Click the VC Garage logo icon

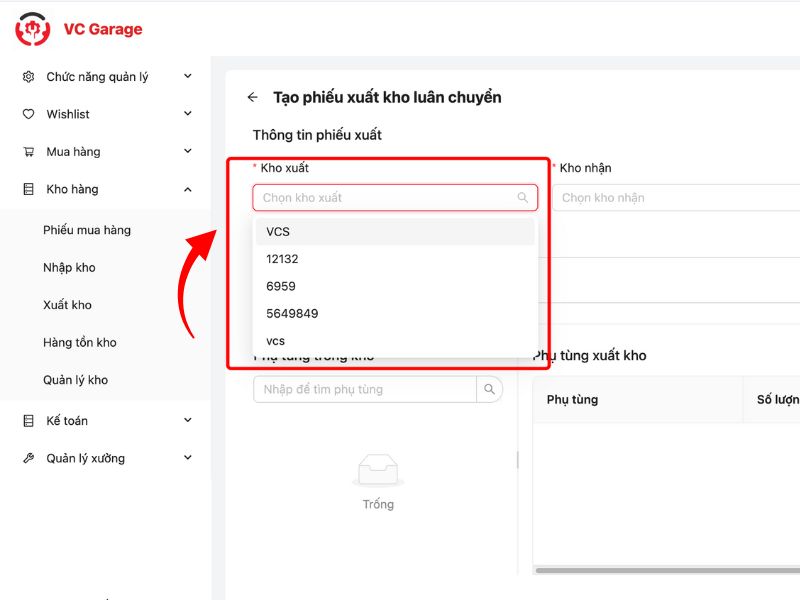point(32,29)
